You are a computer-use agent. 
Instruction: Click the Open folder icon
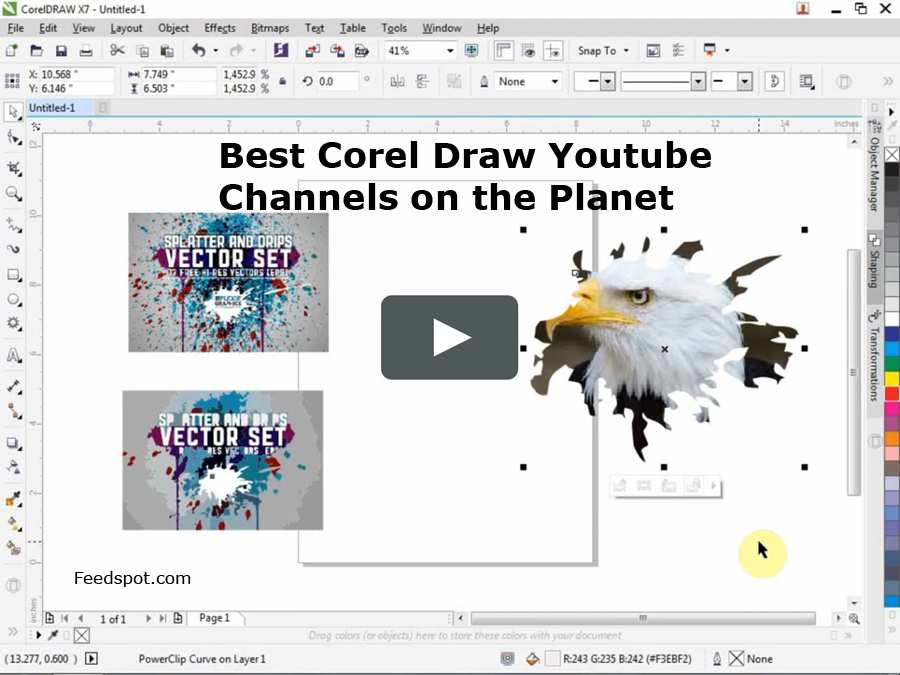(x=36, y=51)
